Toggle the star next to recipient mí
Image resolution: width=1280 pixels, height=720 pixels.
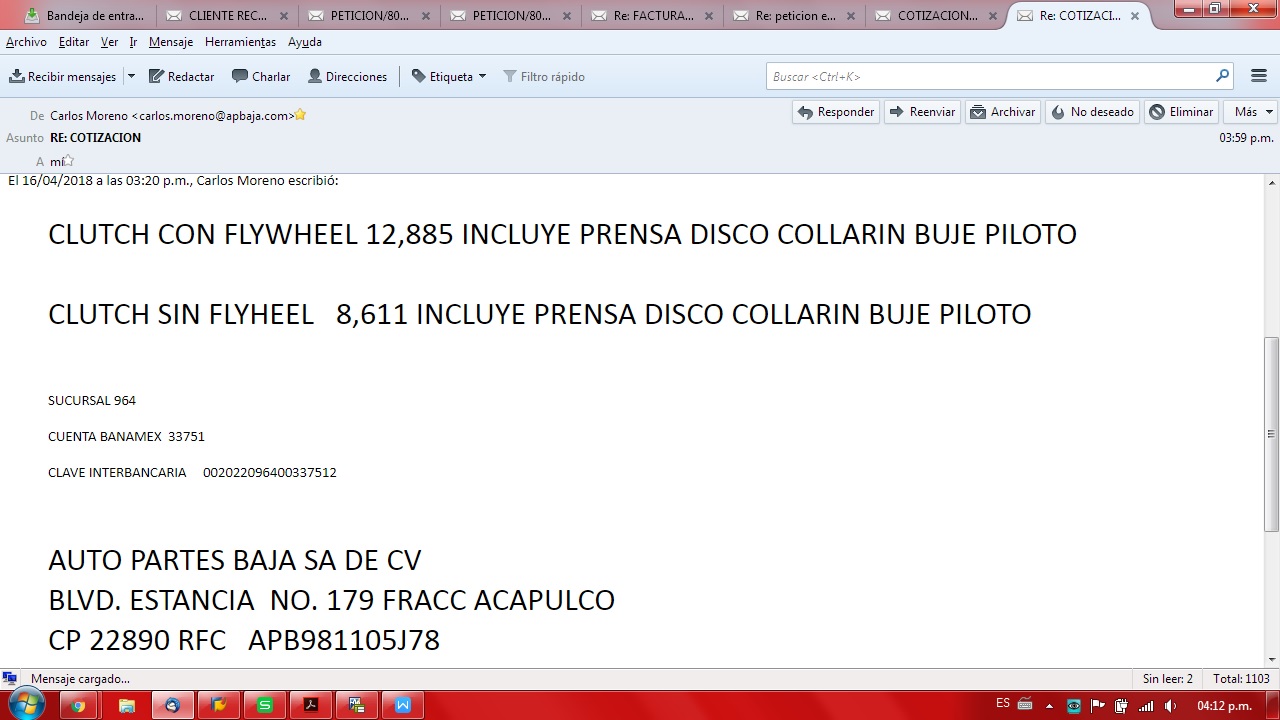pos(68,160)
